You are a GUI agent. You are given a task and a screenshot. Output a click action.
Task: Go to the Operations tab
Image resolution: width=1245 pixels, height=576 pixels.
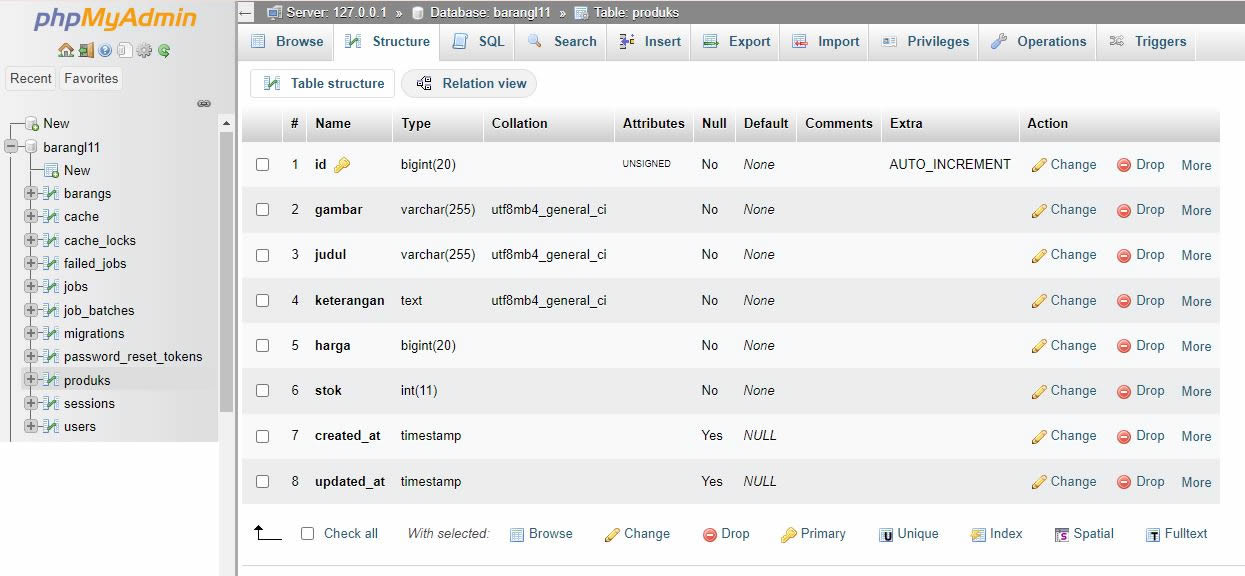(x=1038, y=42)
